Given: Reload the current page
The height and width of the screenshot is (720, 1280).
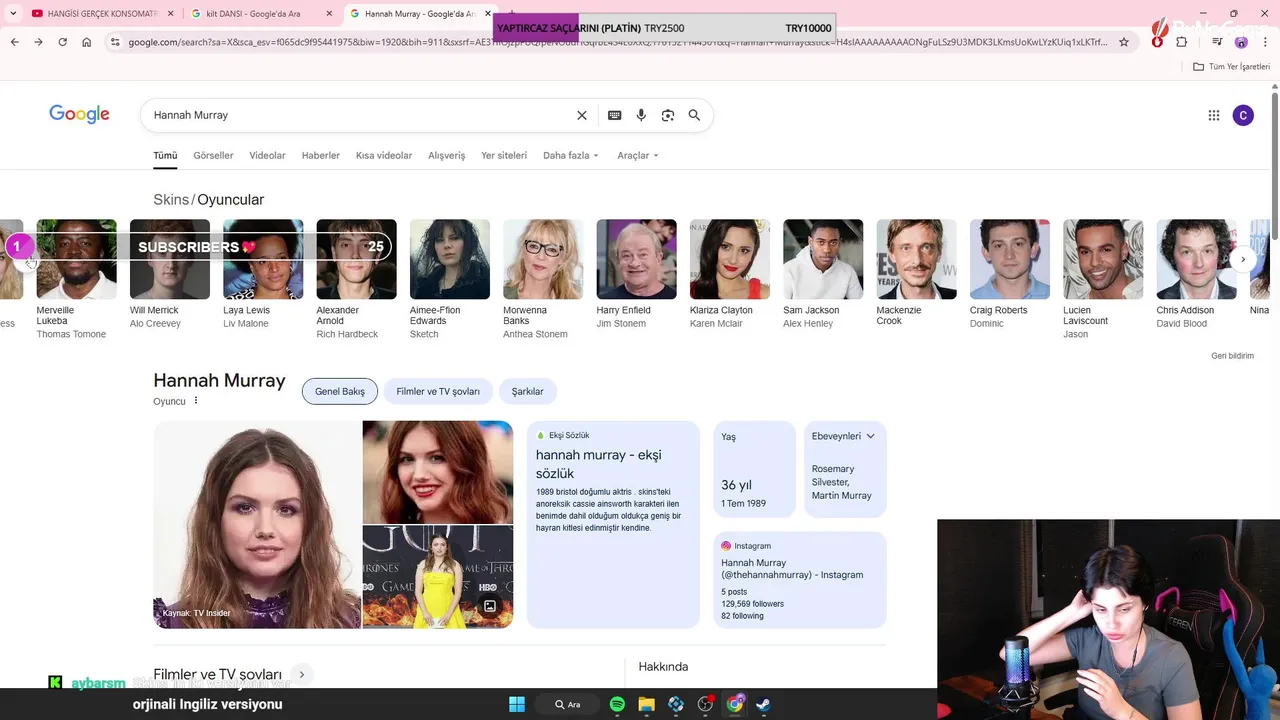Looking at the screenshot, I should [x=62, y=42].
